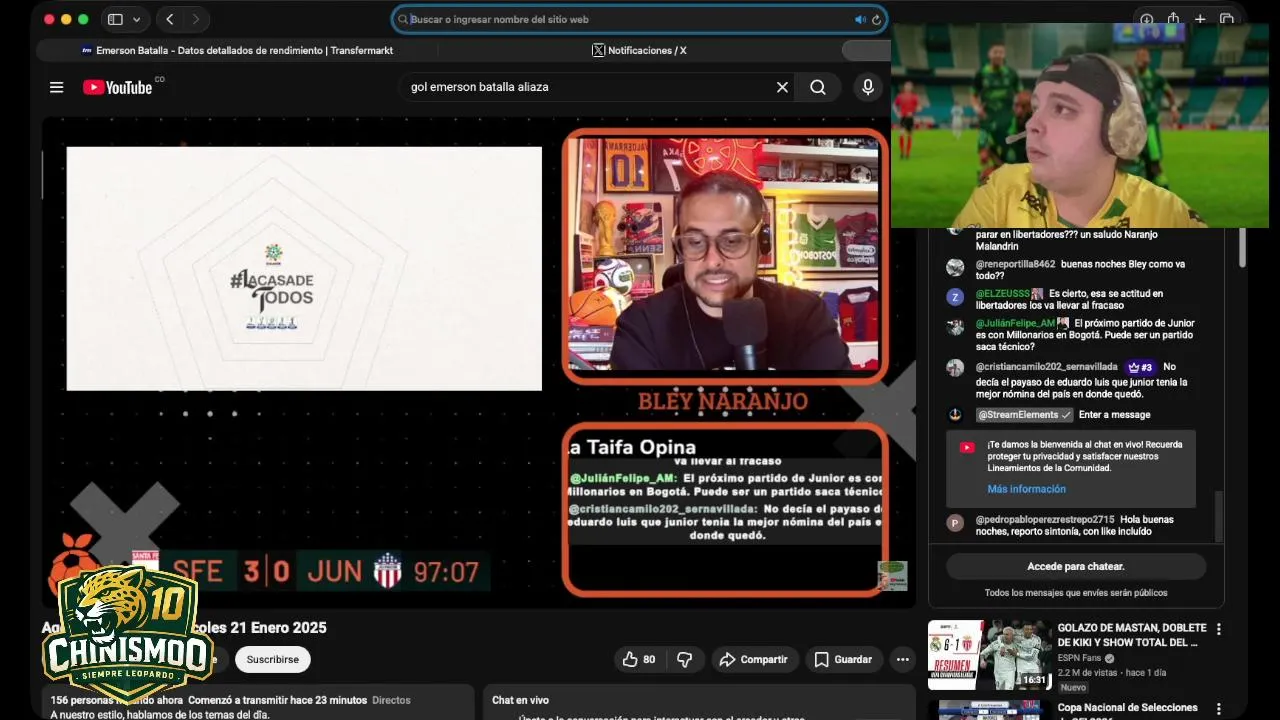The image size is (1280, 720).
Task: Toggle Safari sidebar panel
Action: coord(115,19)
